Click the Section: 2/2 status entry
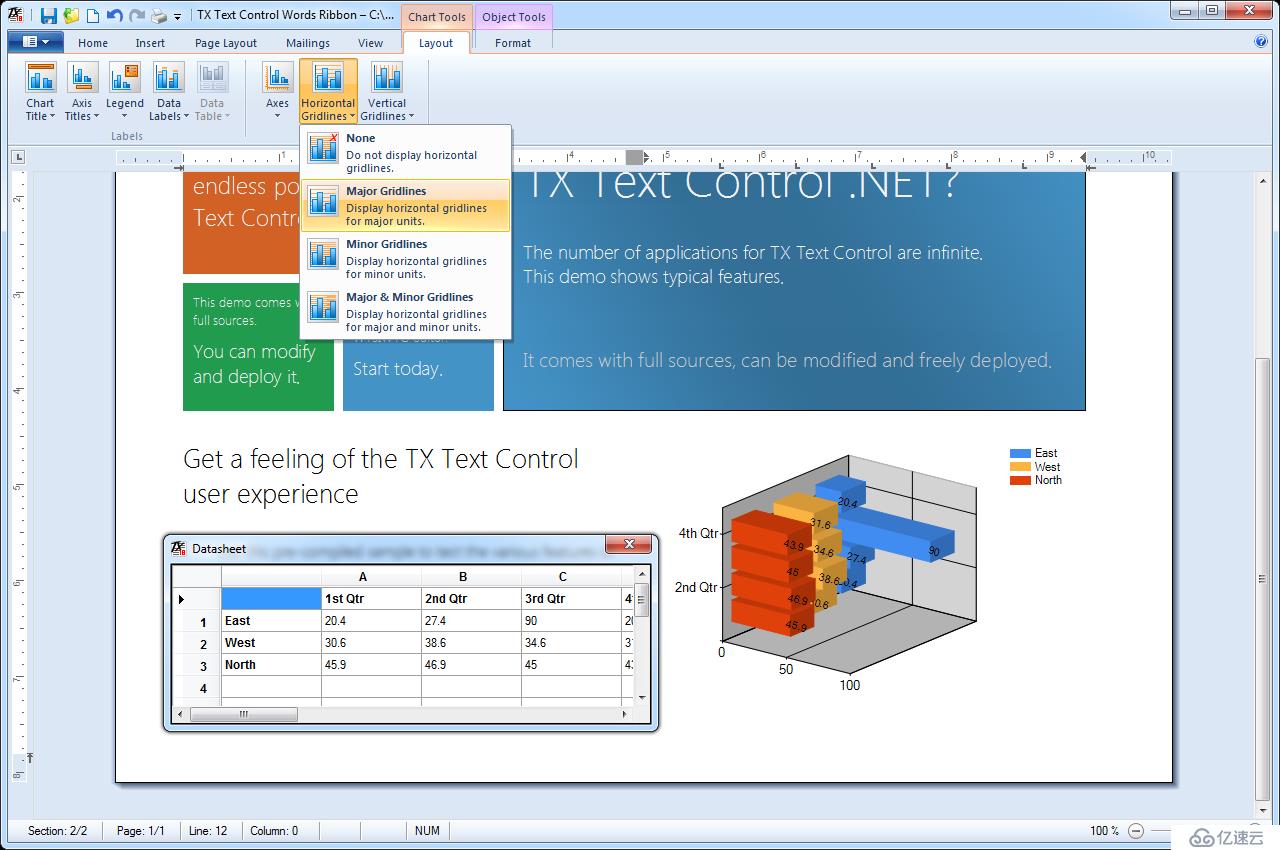Screen dimensions: 1280x850 pyautogui.click(x=57, y=831)
